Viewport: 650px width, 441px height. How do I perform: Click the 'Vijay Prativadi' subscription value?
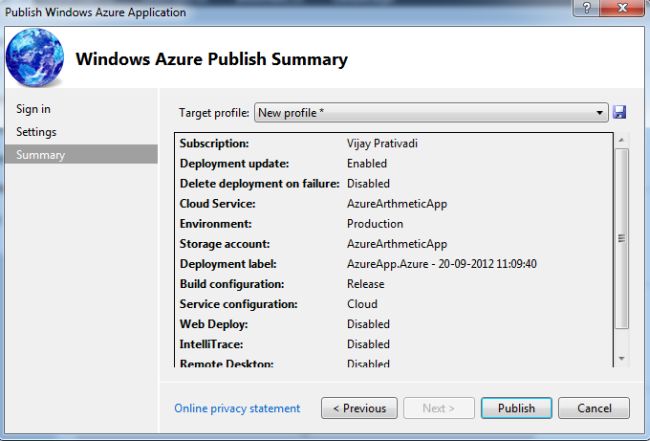tap(382, 143)
